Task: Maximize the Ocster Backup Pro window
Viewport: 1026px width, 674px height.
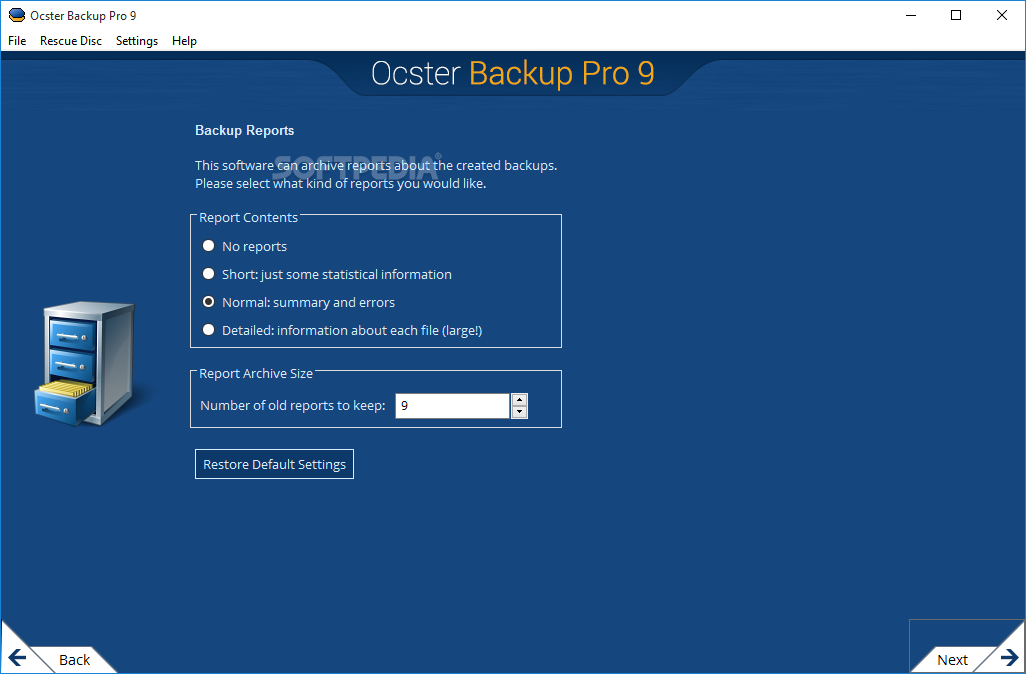Action: tap(956, 15)
